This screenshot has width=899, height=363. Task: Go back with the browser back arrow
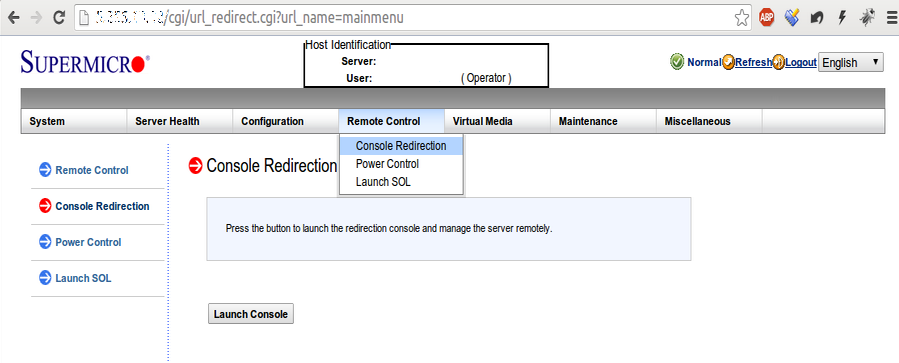pos(13,18)
